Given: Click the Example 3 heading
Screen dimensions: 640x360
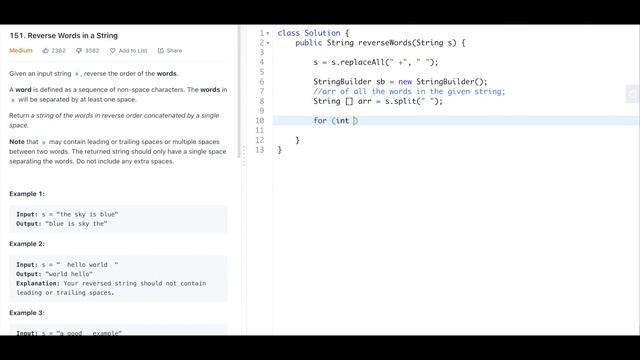Looking at the screenshot, I should tap(27, 313).
